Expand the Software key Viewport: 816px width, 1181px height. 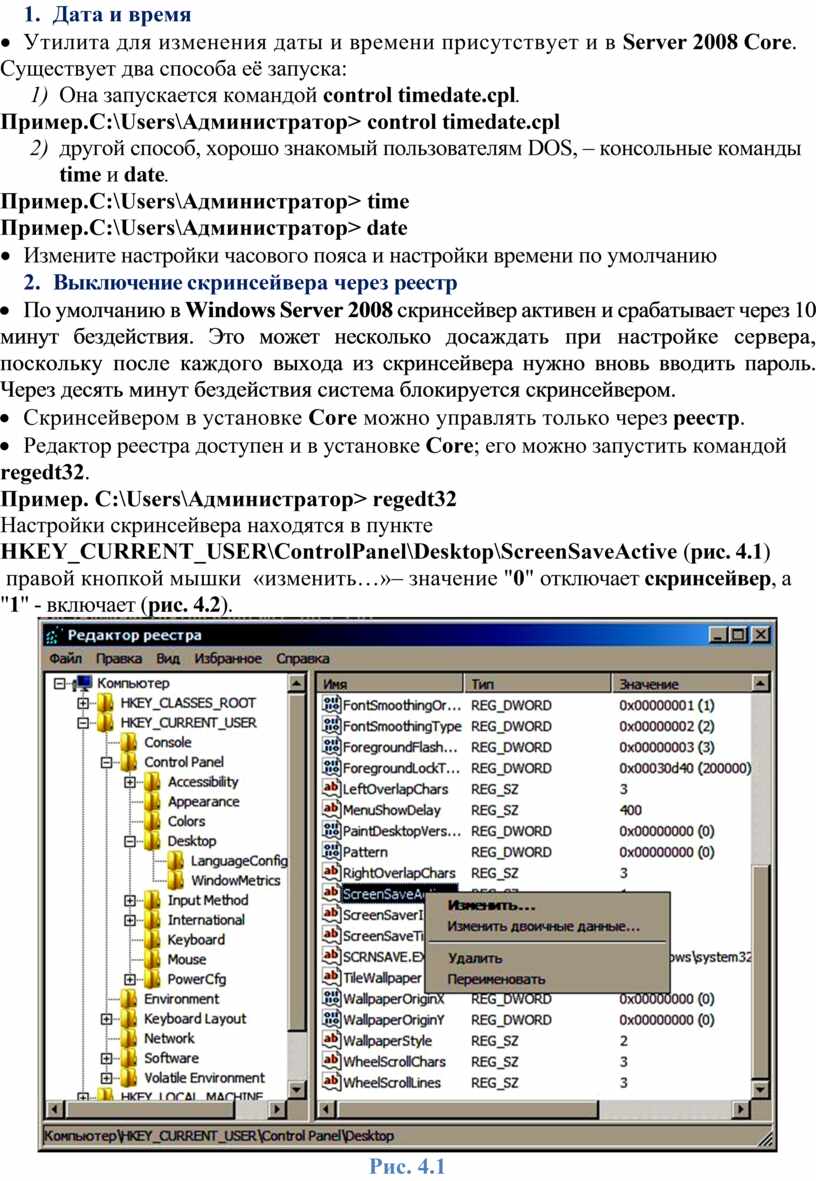tap(107, 1057)
